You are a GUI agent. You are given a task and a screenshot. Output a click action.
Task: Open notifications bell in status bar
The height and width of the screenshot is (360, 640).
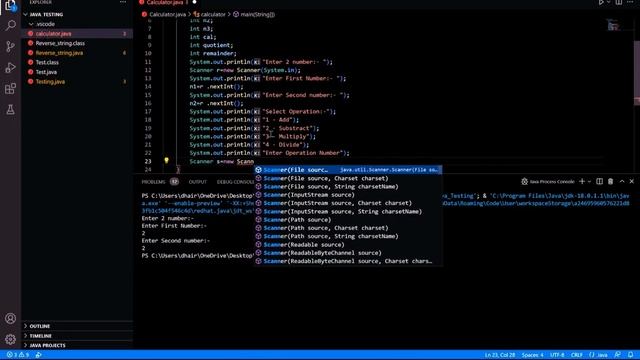tap(631, 355)
